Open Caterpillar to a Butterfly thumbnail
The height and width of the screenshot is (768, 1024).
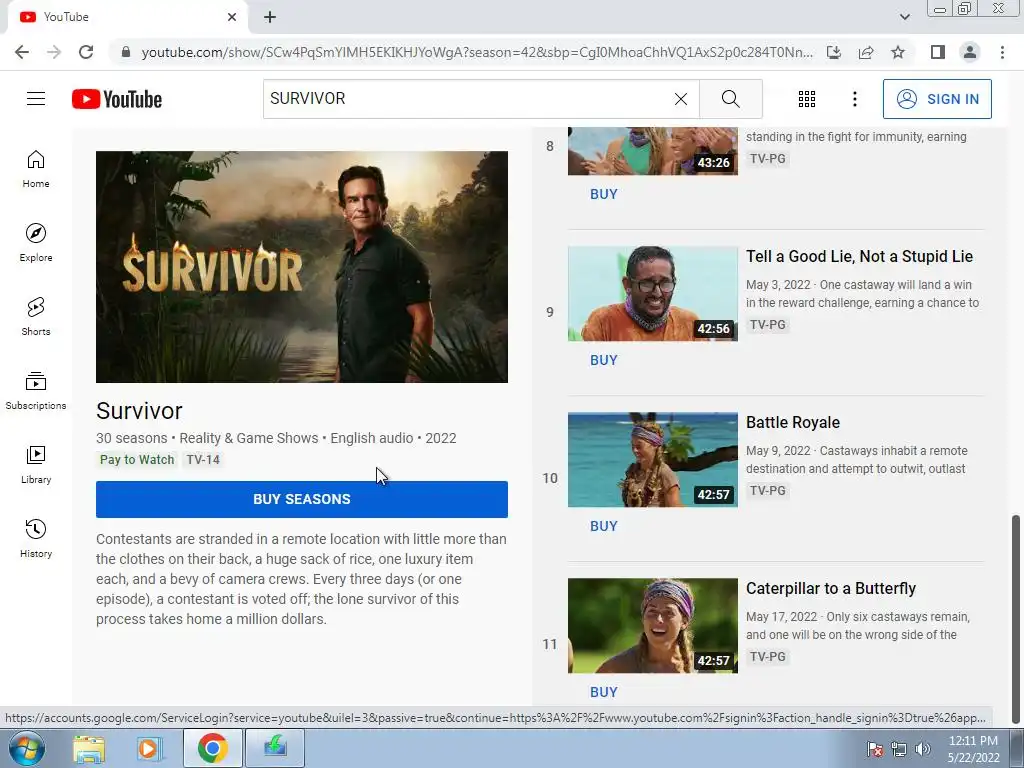pyautogui.click(x=652, y=625)
